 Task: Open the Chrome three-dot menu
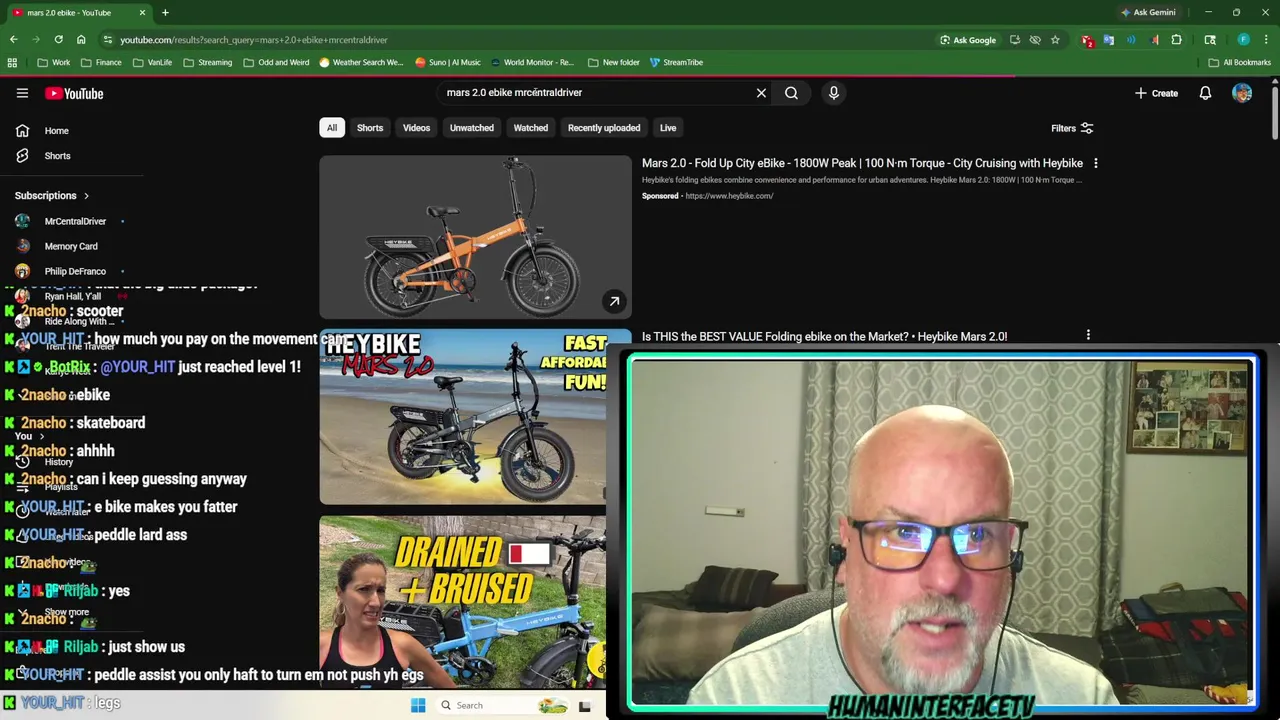click(x=1267, y=40)
